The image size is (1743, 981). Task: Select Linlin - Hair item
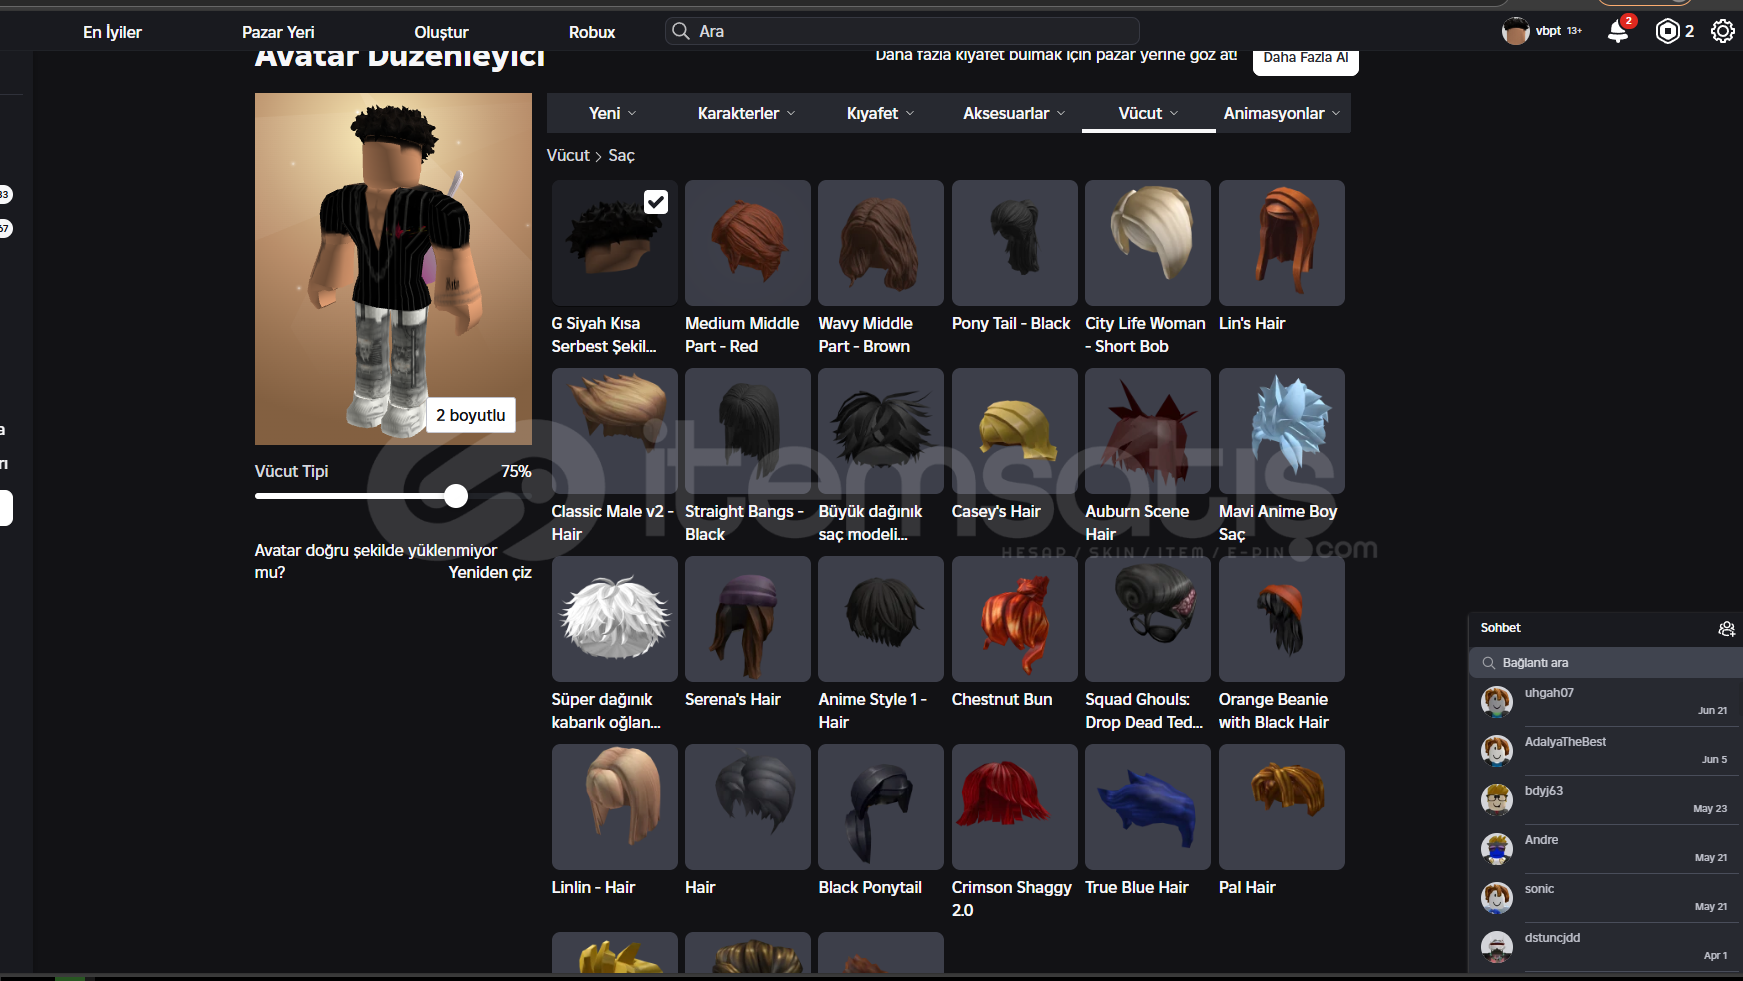tap(614, 807)
